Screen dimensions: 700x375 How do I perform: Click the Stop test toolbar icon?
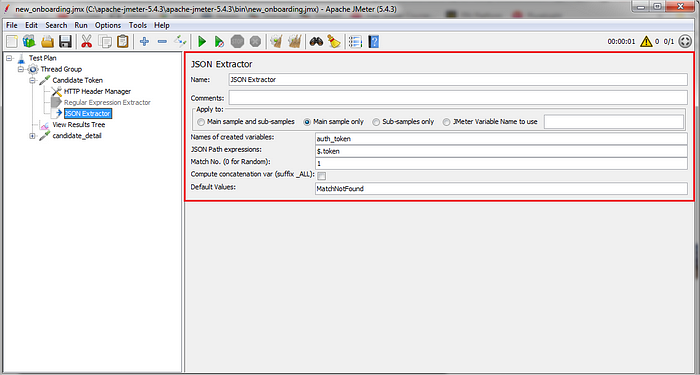(x=237, y=42)
